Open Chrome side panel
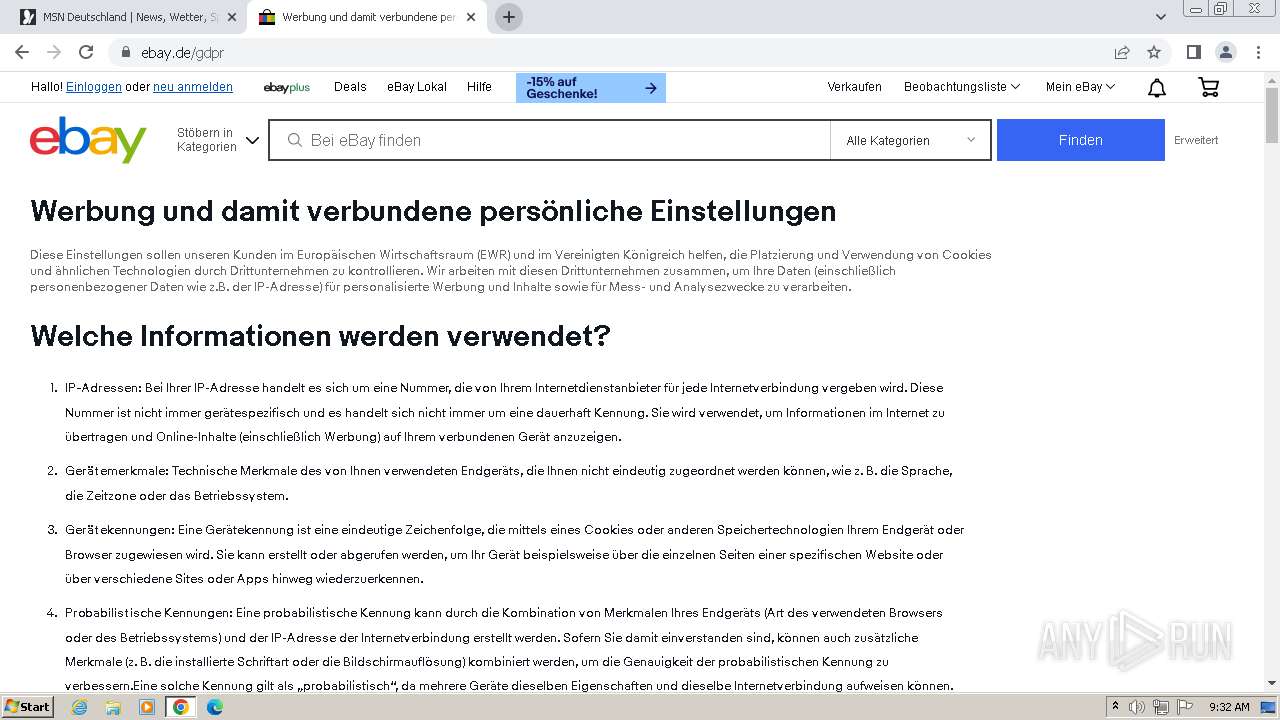This screenshot has width=1280, height=720. click(1194, 52)
